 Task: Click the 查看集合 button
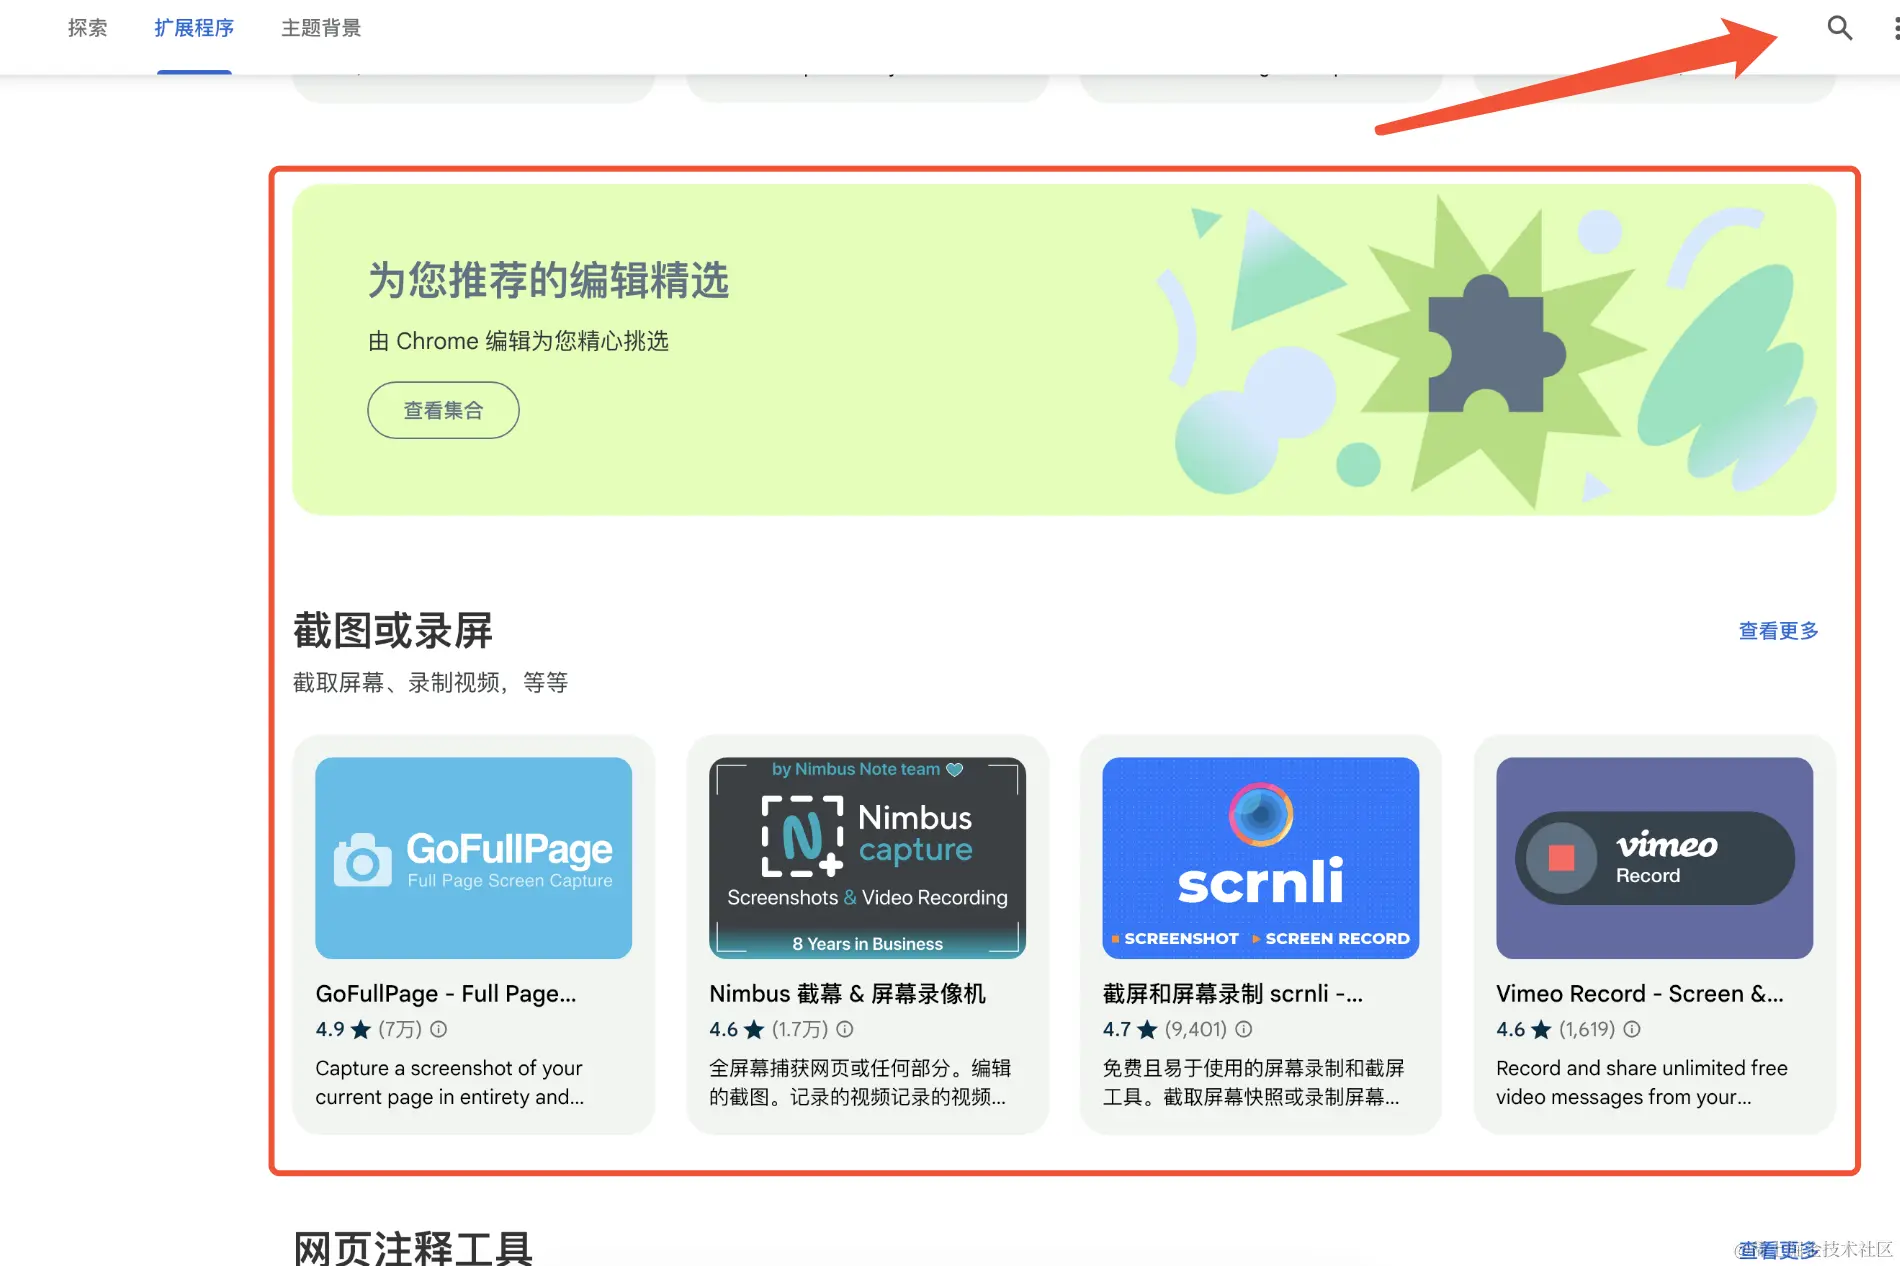[x=443, y=410]
